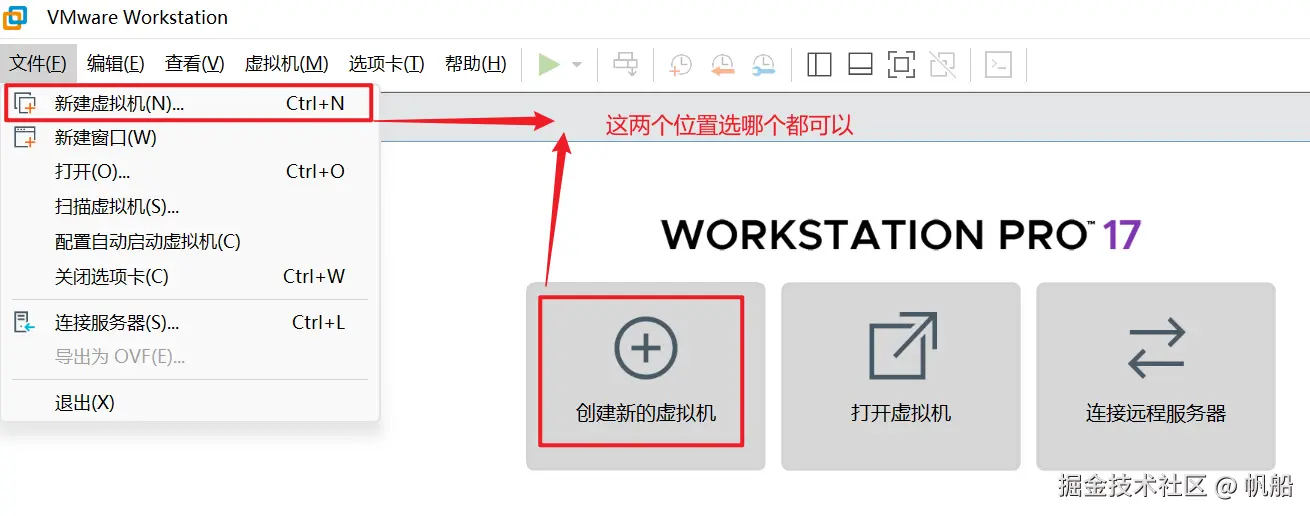Toggle the thumbnail bar layout icon

point(860,65)
